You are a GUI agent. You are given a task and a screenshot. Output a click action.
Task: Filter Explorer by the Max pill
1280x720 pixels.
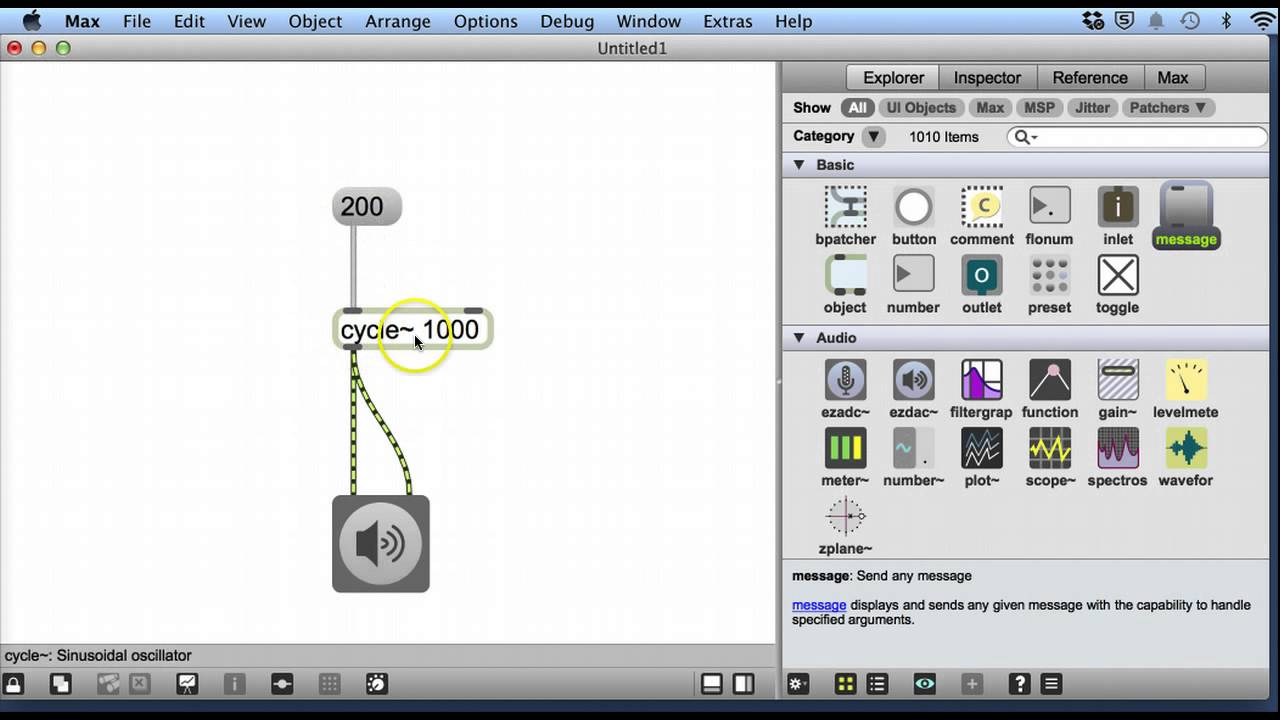pyautogui.click(x=990, y=108)
